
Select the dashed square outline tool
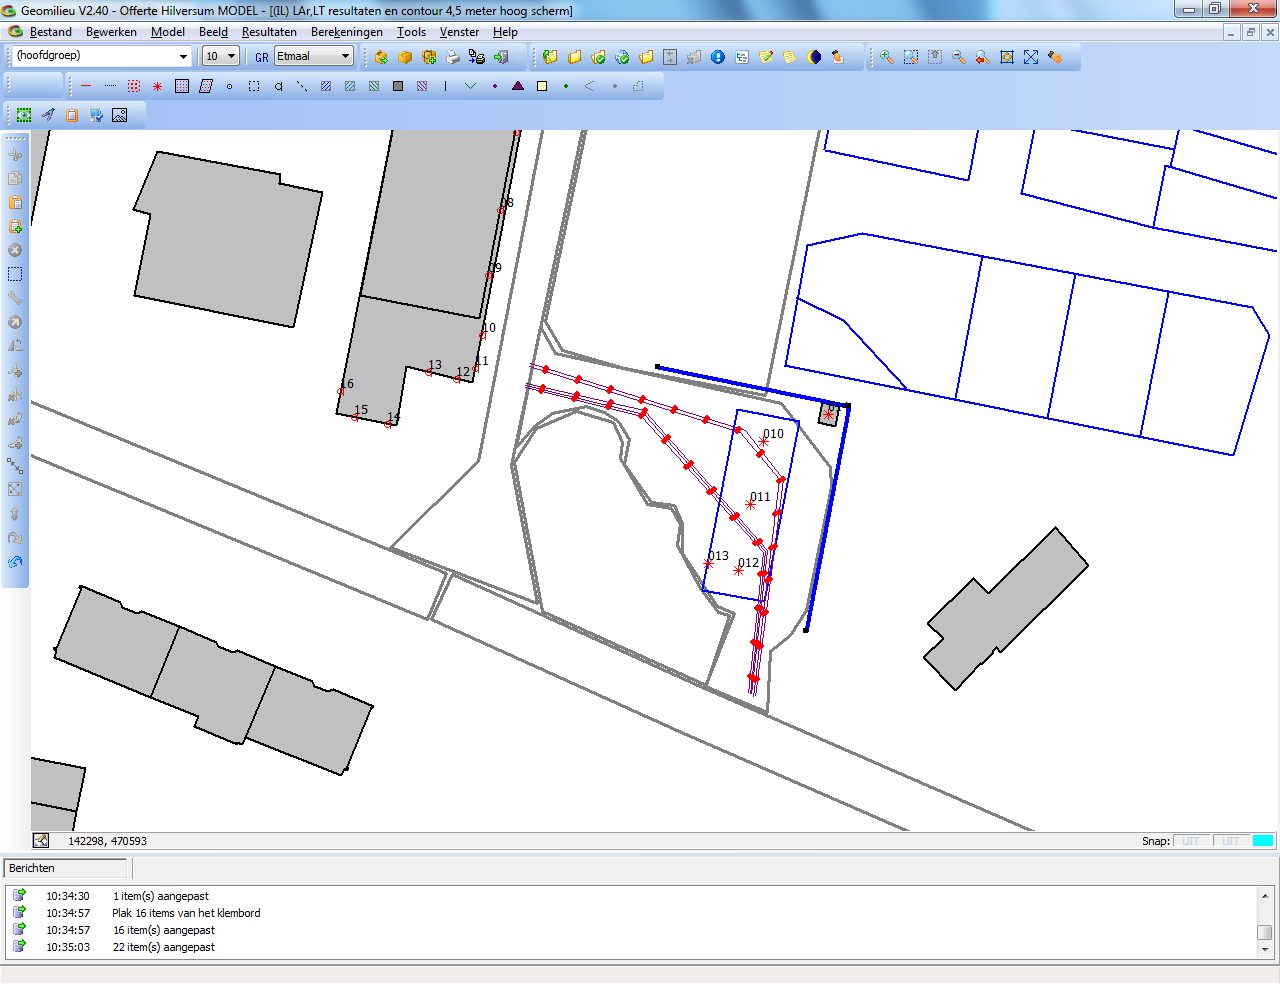254,86
